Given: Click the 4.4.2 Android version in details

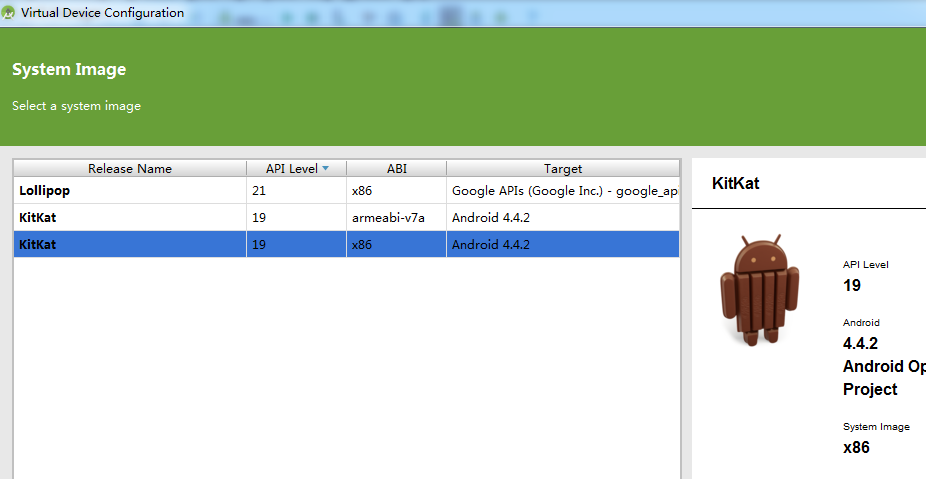Looking at the screenshot, I should (860, 343).
